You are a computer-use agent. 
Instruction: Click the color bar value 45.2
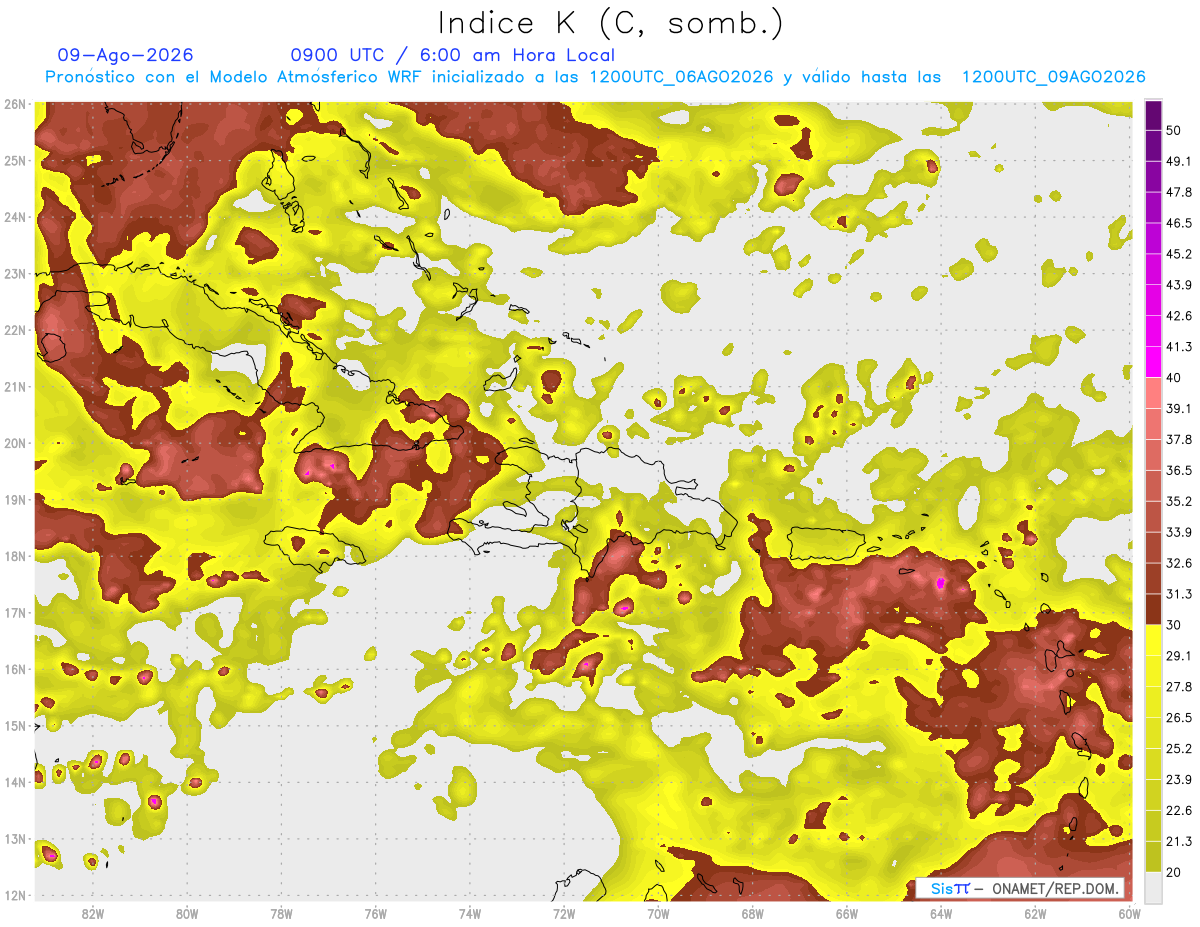pos(1179,254)
